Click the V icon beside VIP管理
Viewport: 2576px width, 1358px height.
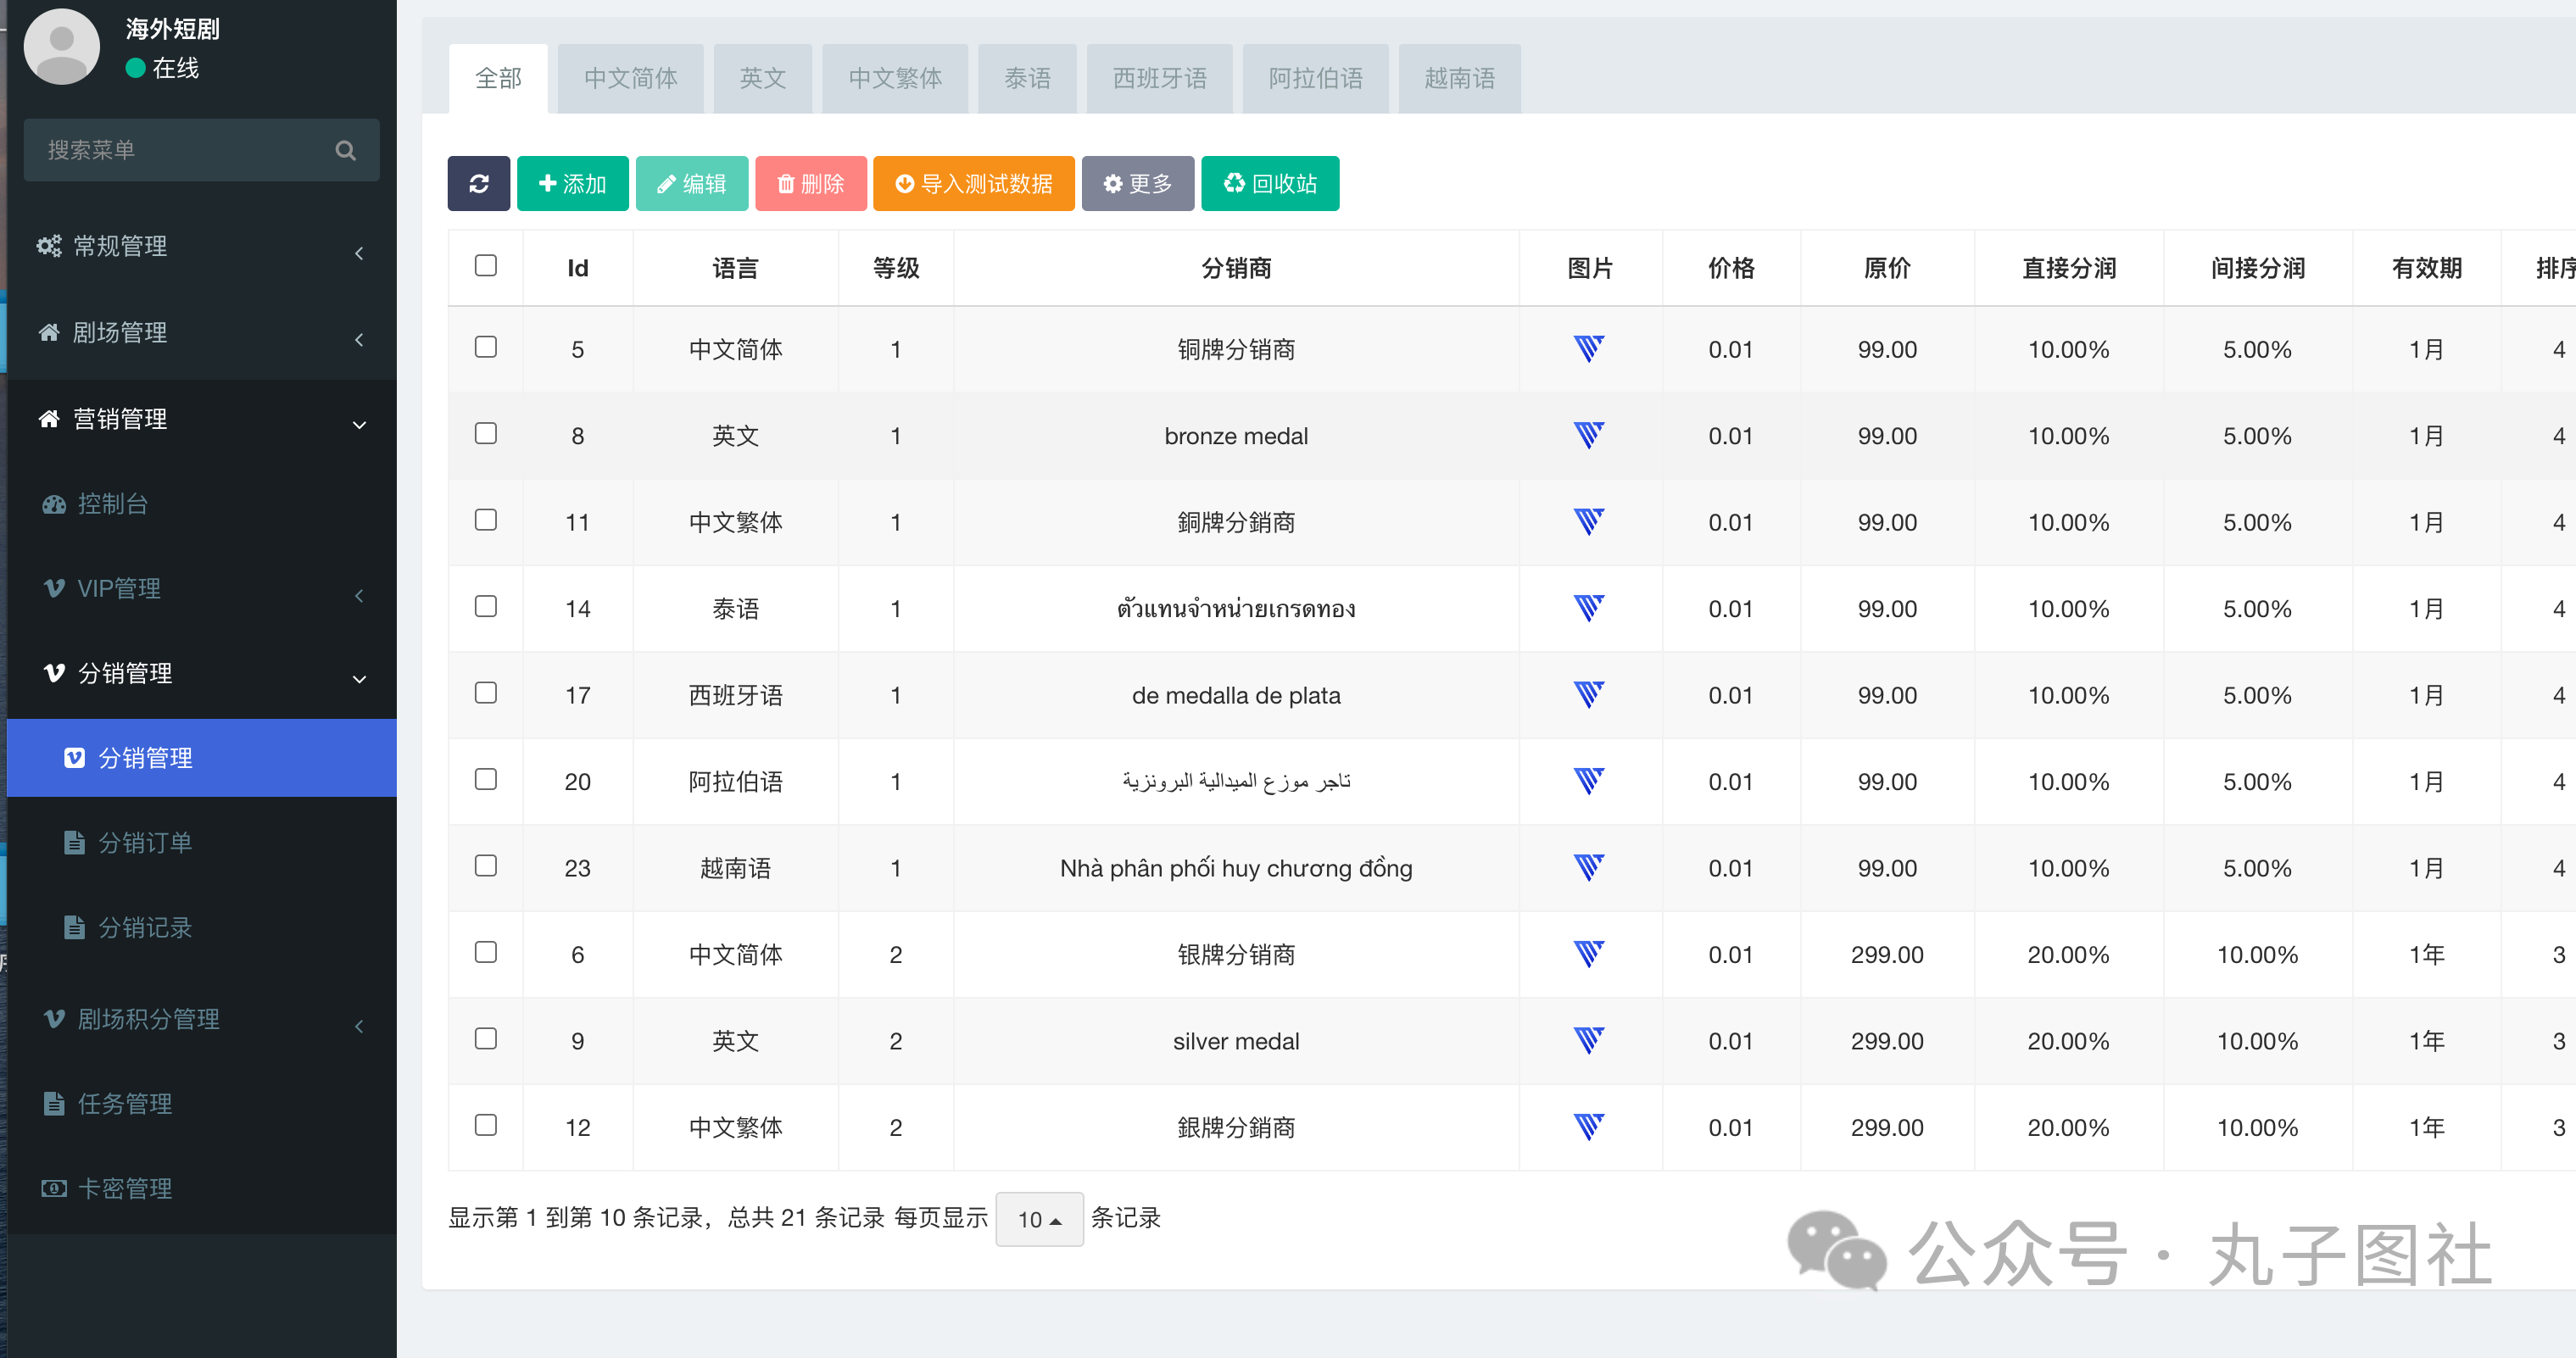click(x=55, y=588)
